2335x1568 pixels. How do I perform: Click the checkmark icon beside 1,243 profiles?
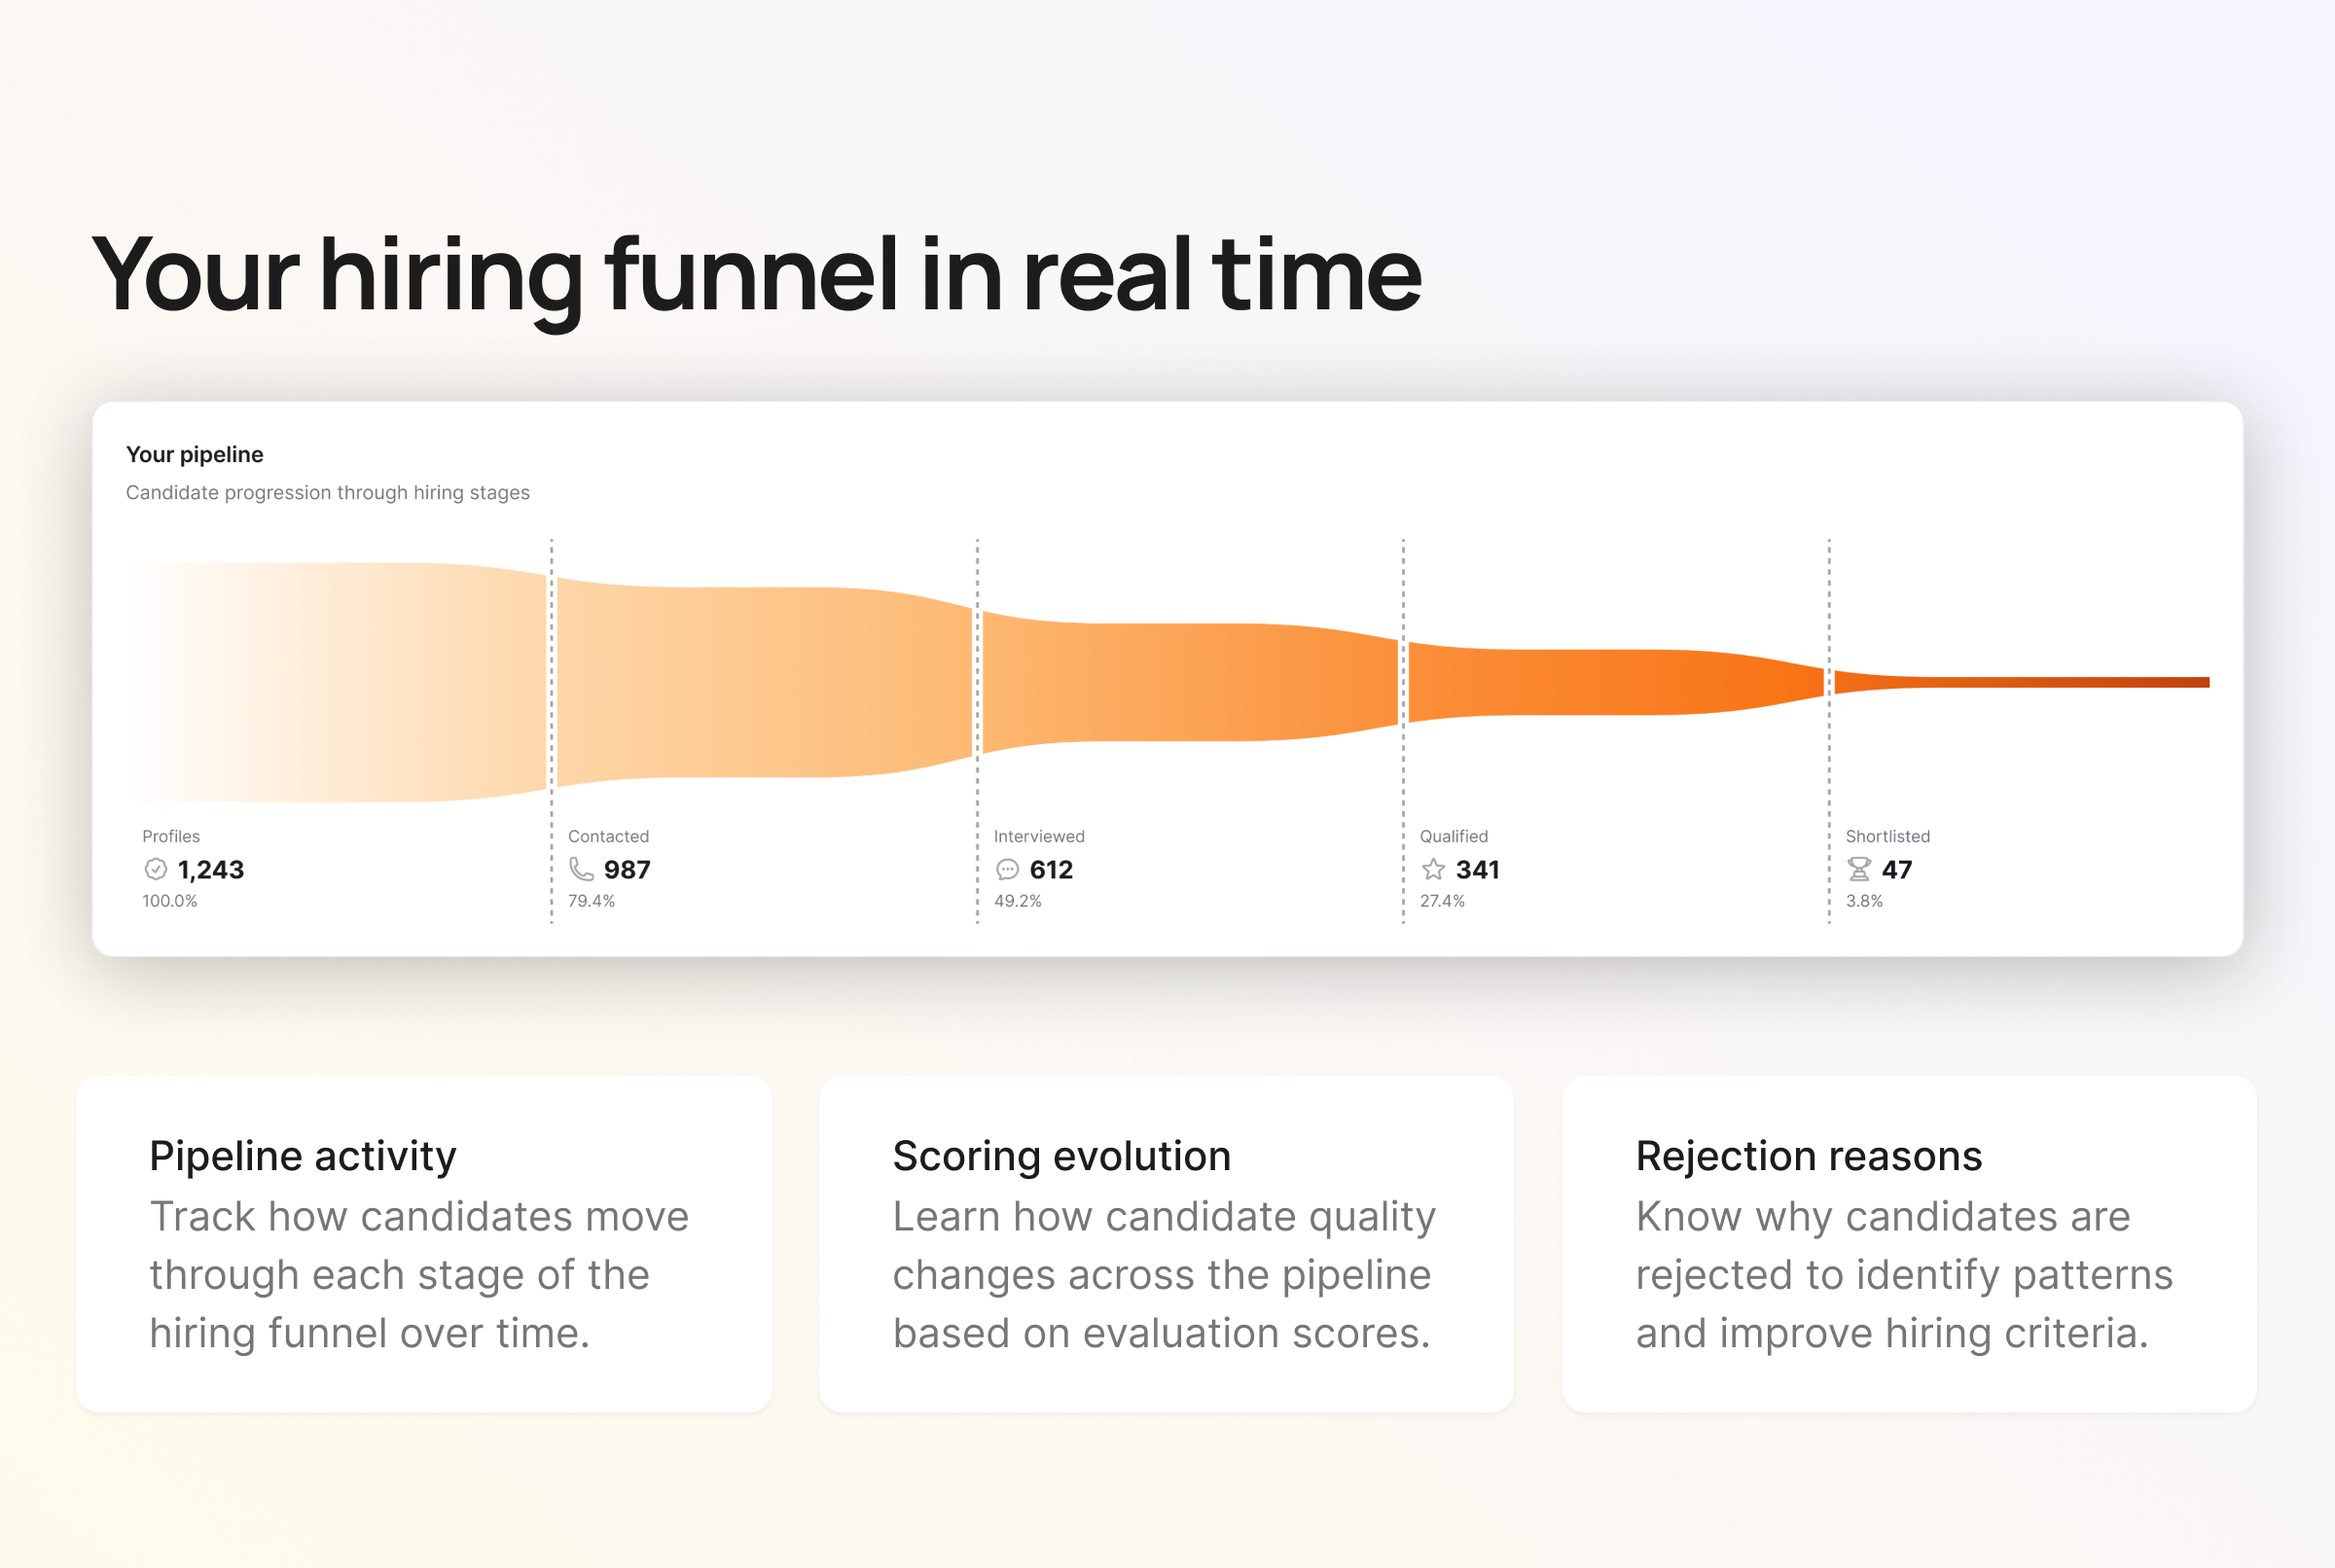click(155, 869)
